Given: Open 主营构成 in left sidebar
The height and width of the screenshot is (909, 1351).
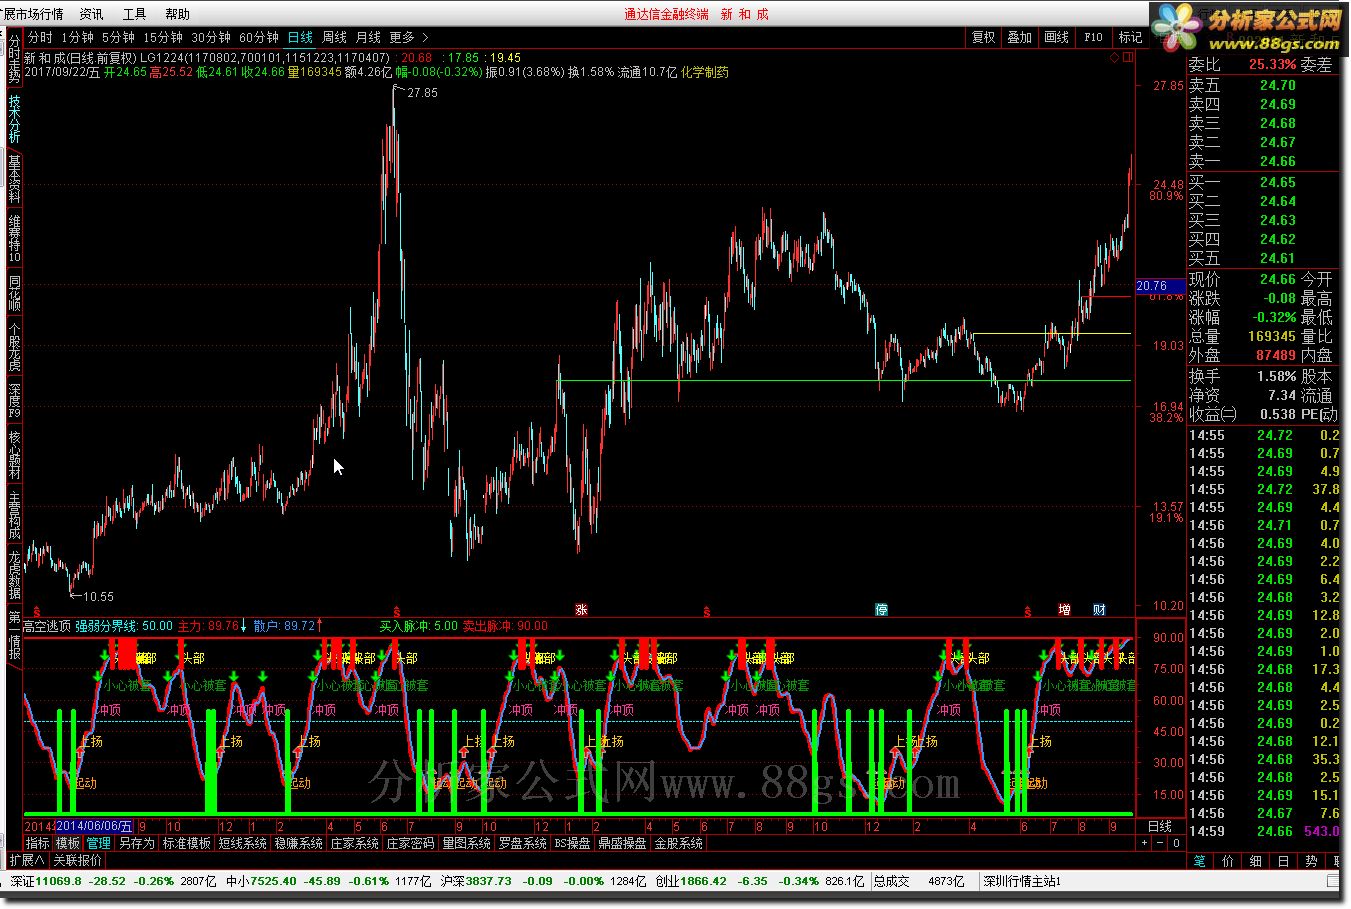Looking at the screenshot, I should pyautogui.click(x=14, y=515).
